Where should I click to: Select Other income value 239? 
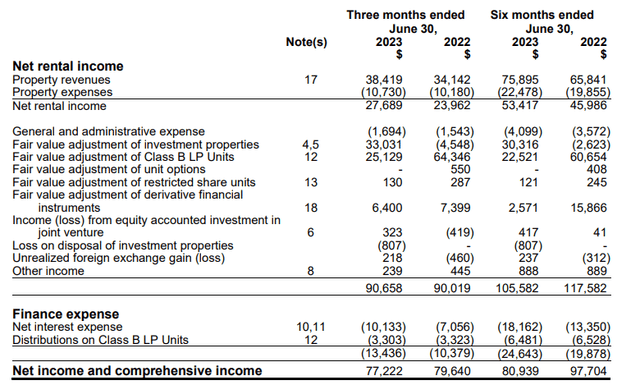point(393,271)
